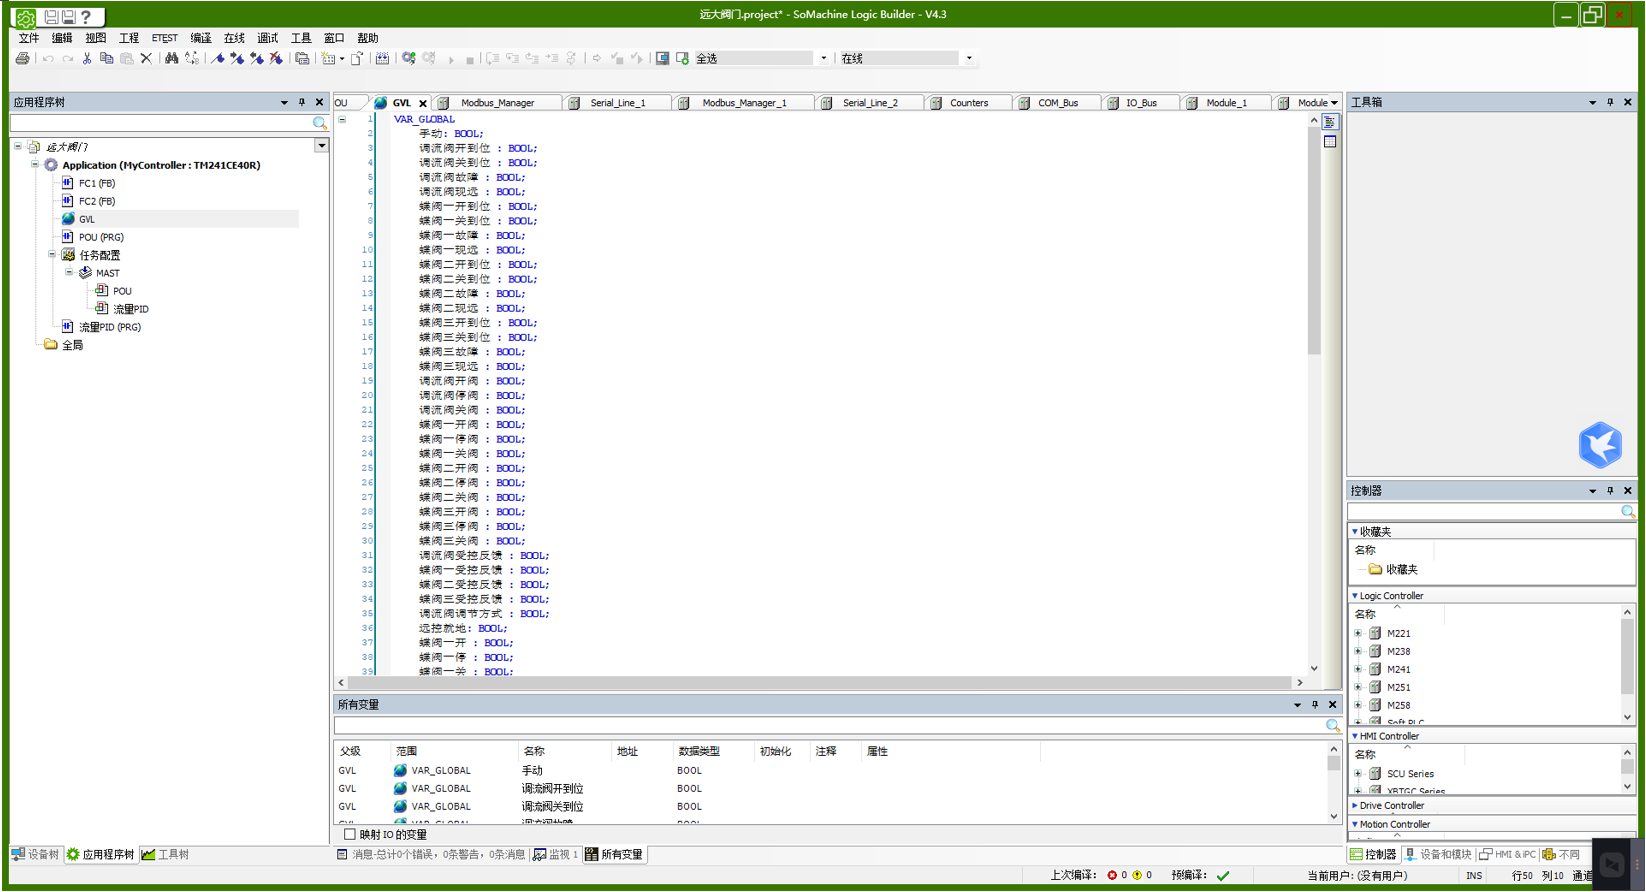The image size is (1646, 892).
Task: Open the 文件 menu
Action: click(29, 38)
